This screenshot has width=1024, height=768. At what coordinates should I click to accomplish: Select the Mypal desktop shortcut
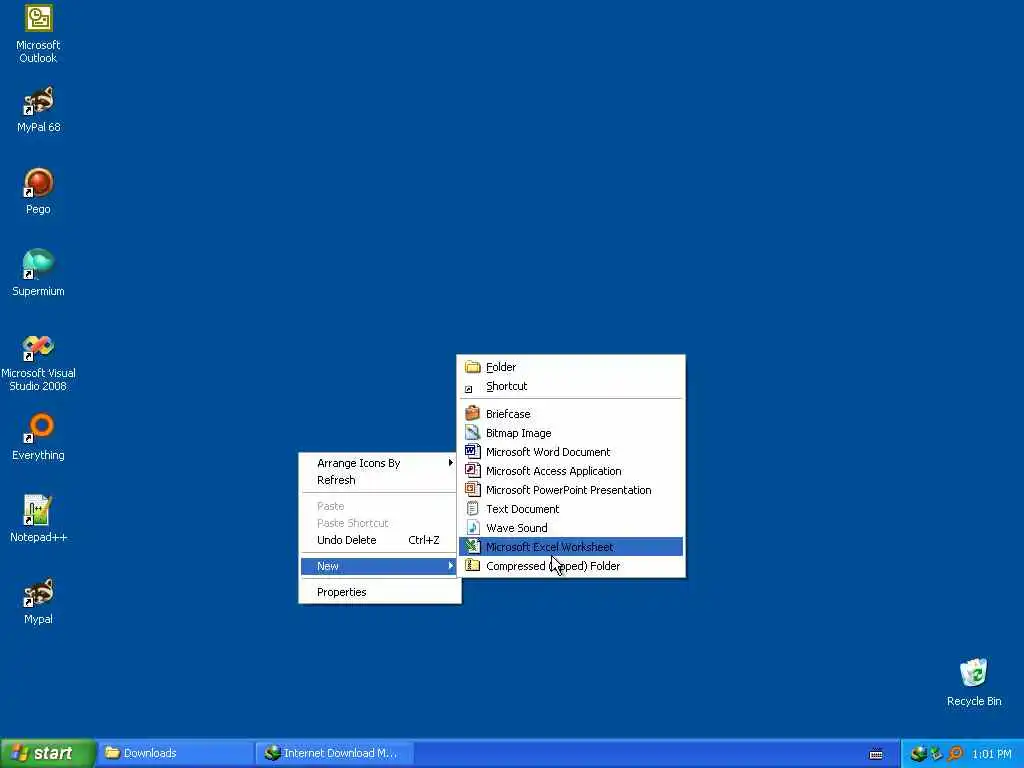click(38, 601)
